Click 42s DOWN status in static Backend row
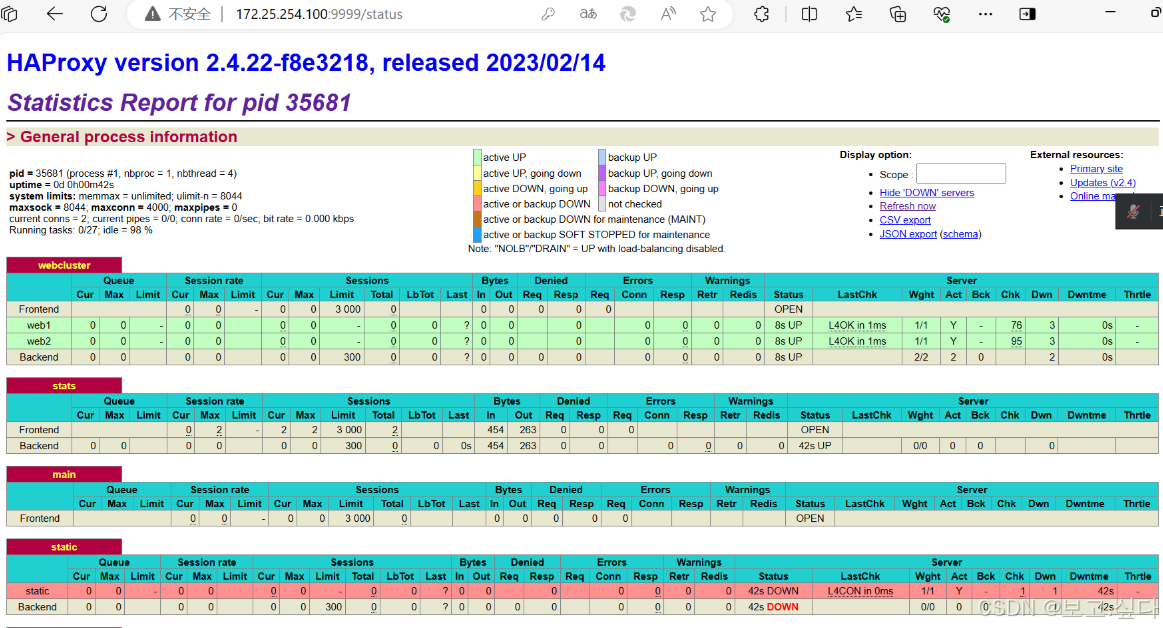 point(773,606)
